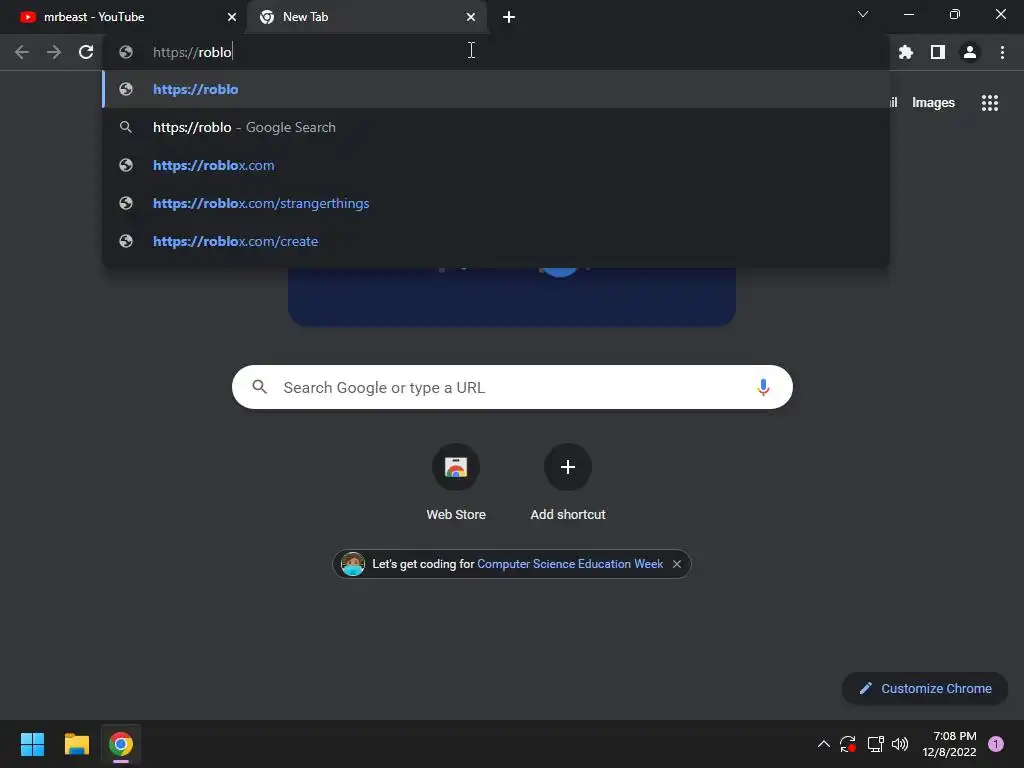Click the Add shortcut plus icon

pos(568,467)
